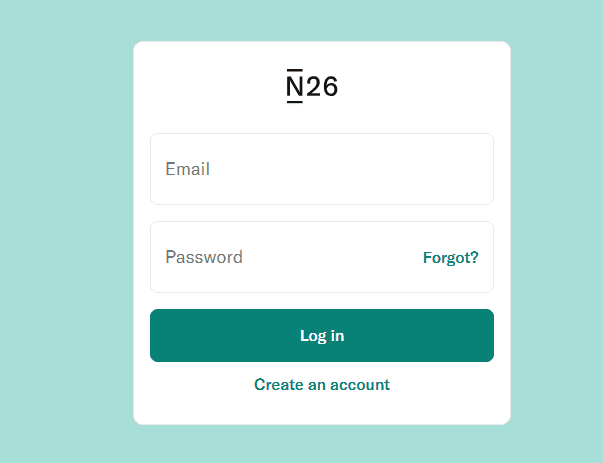Focus the Email input field
The height and width of the screenshot is (463, 603).
321,169
